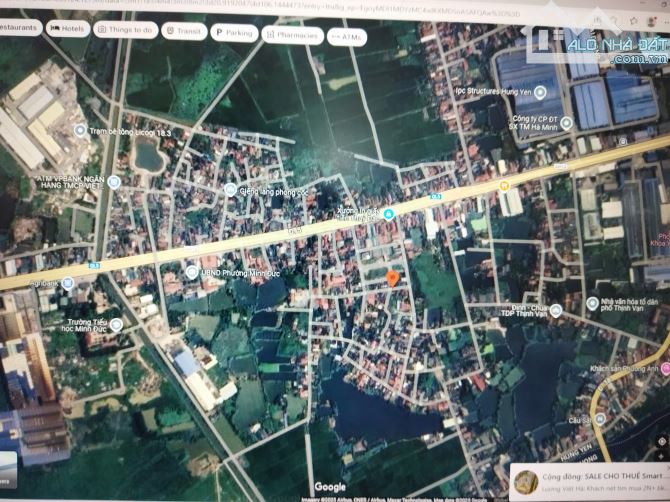Filter by Pharmacies chip
This screenshot has width=670, height=502.
(x=293, y=35)
